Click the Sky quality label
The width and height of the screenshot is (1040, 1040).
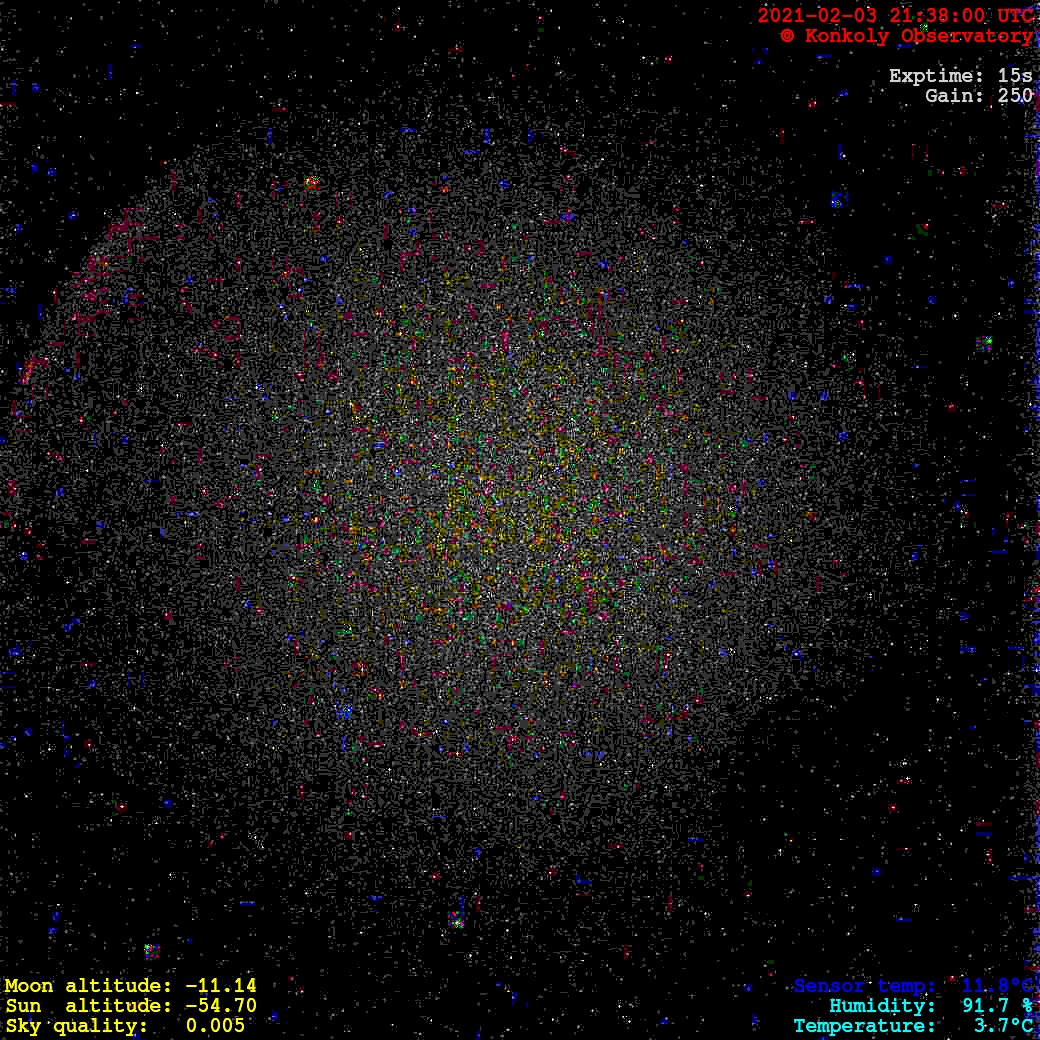(76, 1026)
